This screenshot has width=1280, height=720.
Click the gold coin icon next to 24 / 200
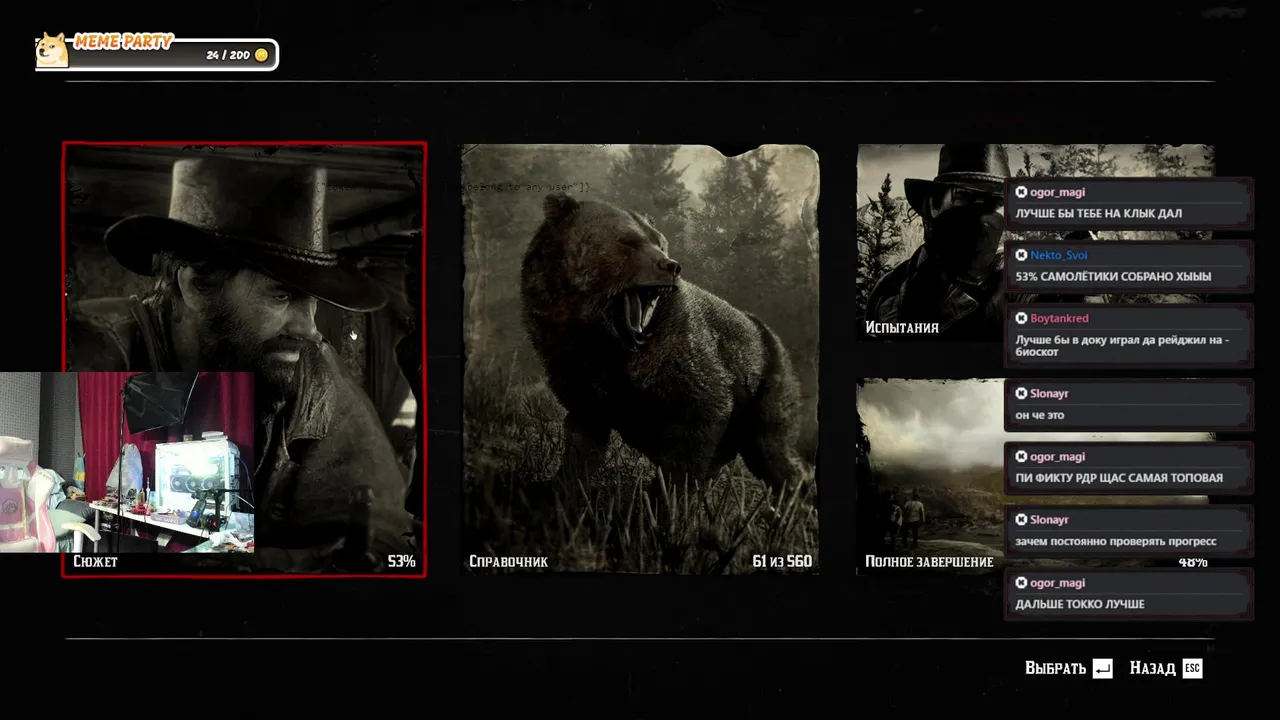[x=261, y=55]
